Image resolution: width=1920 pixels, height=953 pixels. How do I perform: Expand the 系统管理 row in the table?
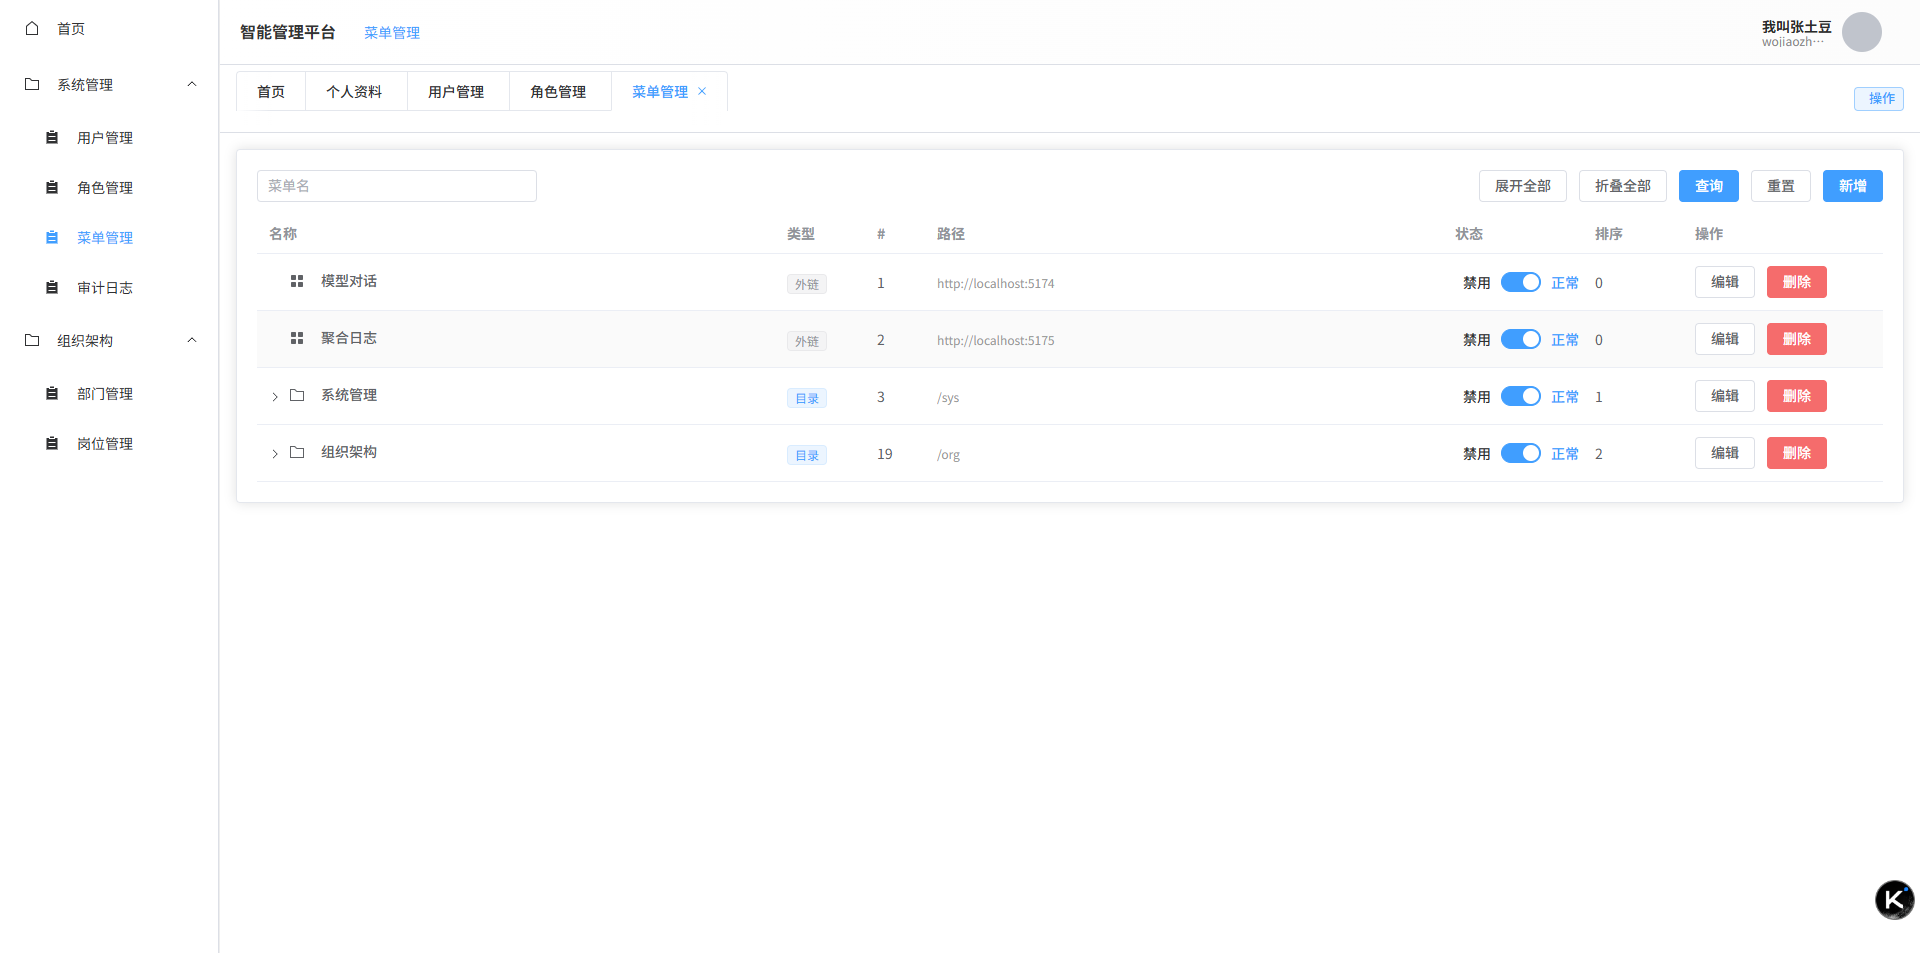click(275, 397)
